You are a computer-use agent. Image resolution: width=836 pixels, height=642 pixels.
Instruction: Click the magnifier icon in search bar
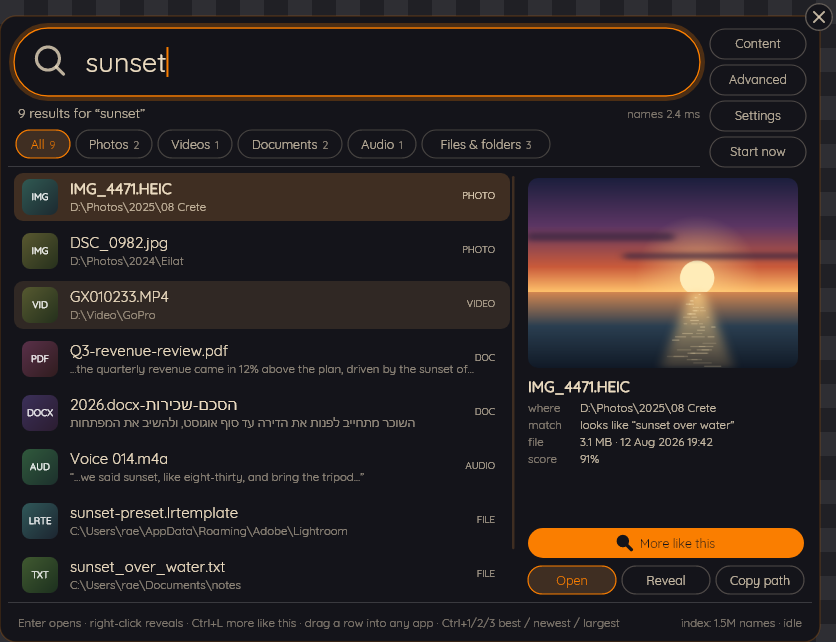click(x=50, y=61)
